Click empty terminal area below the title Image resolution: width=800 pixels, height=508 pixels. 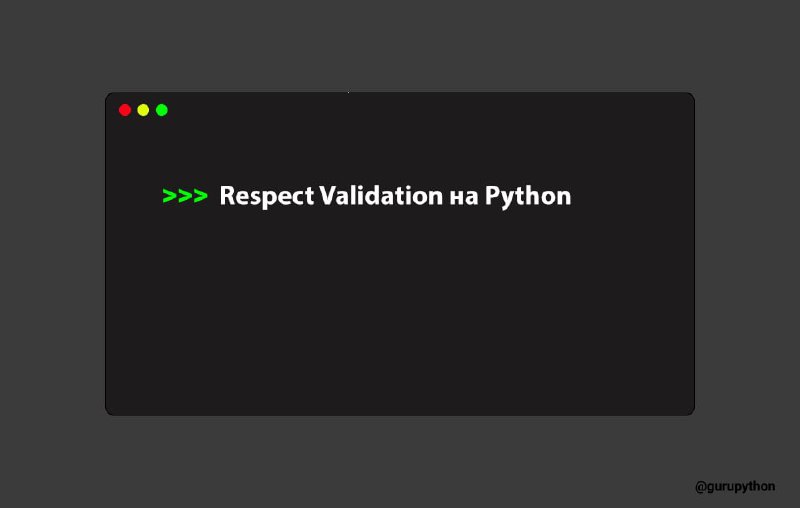click(400, 316)
